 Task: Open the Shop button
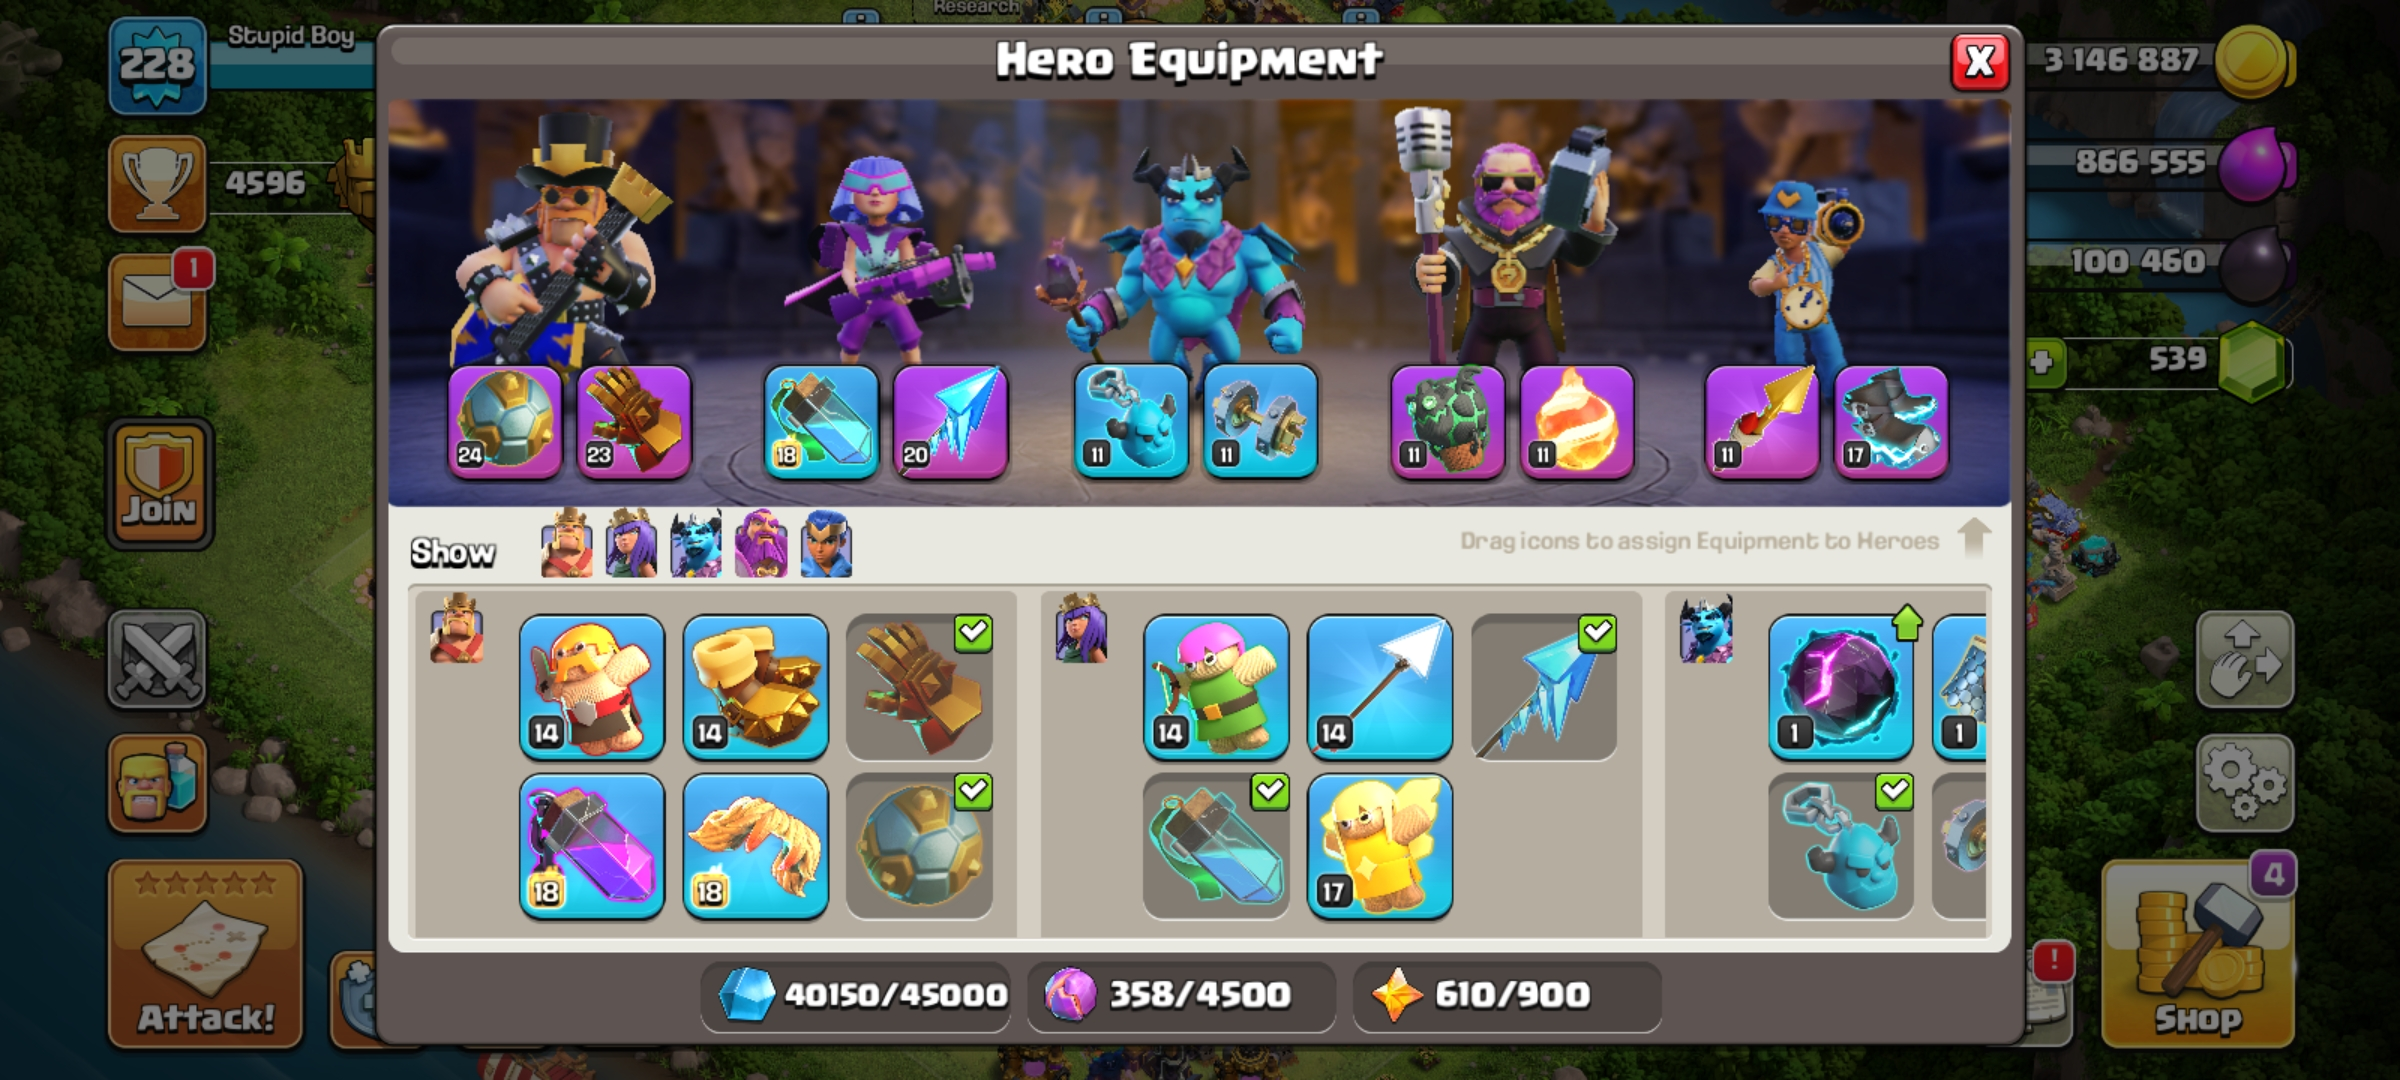(x=2198, y=953)
